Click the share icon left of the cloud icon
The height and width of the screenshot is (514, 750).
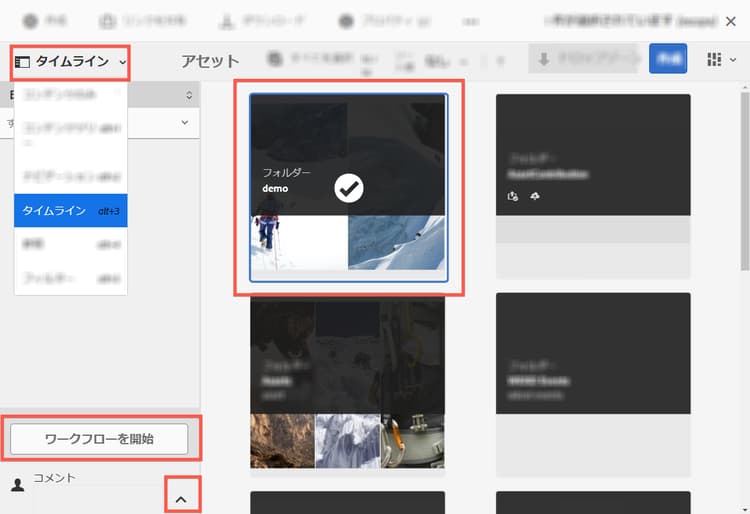(x=513, y=196)
